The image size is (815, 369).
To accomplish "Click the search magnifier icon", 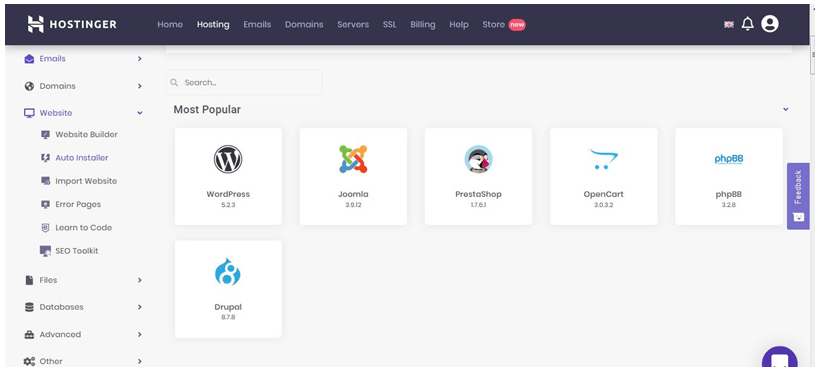I will click(x=174, y=82).
